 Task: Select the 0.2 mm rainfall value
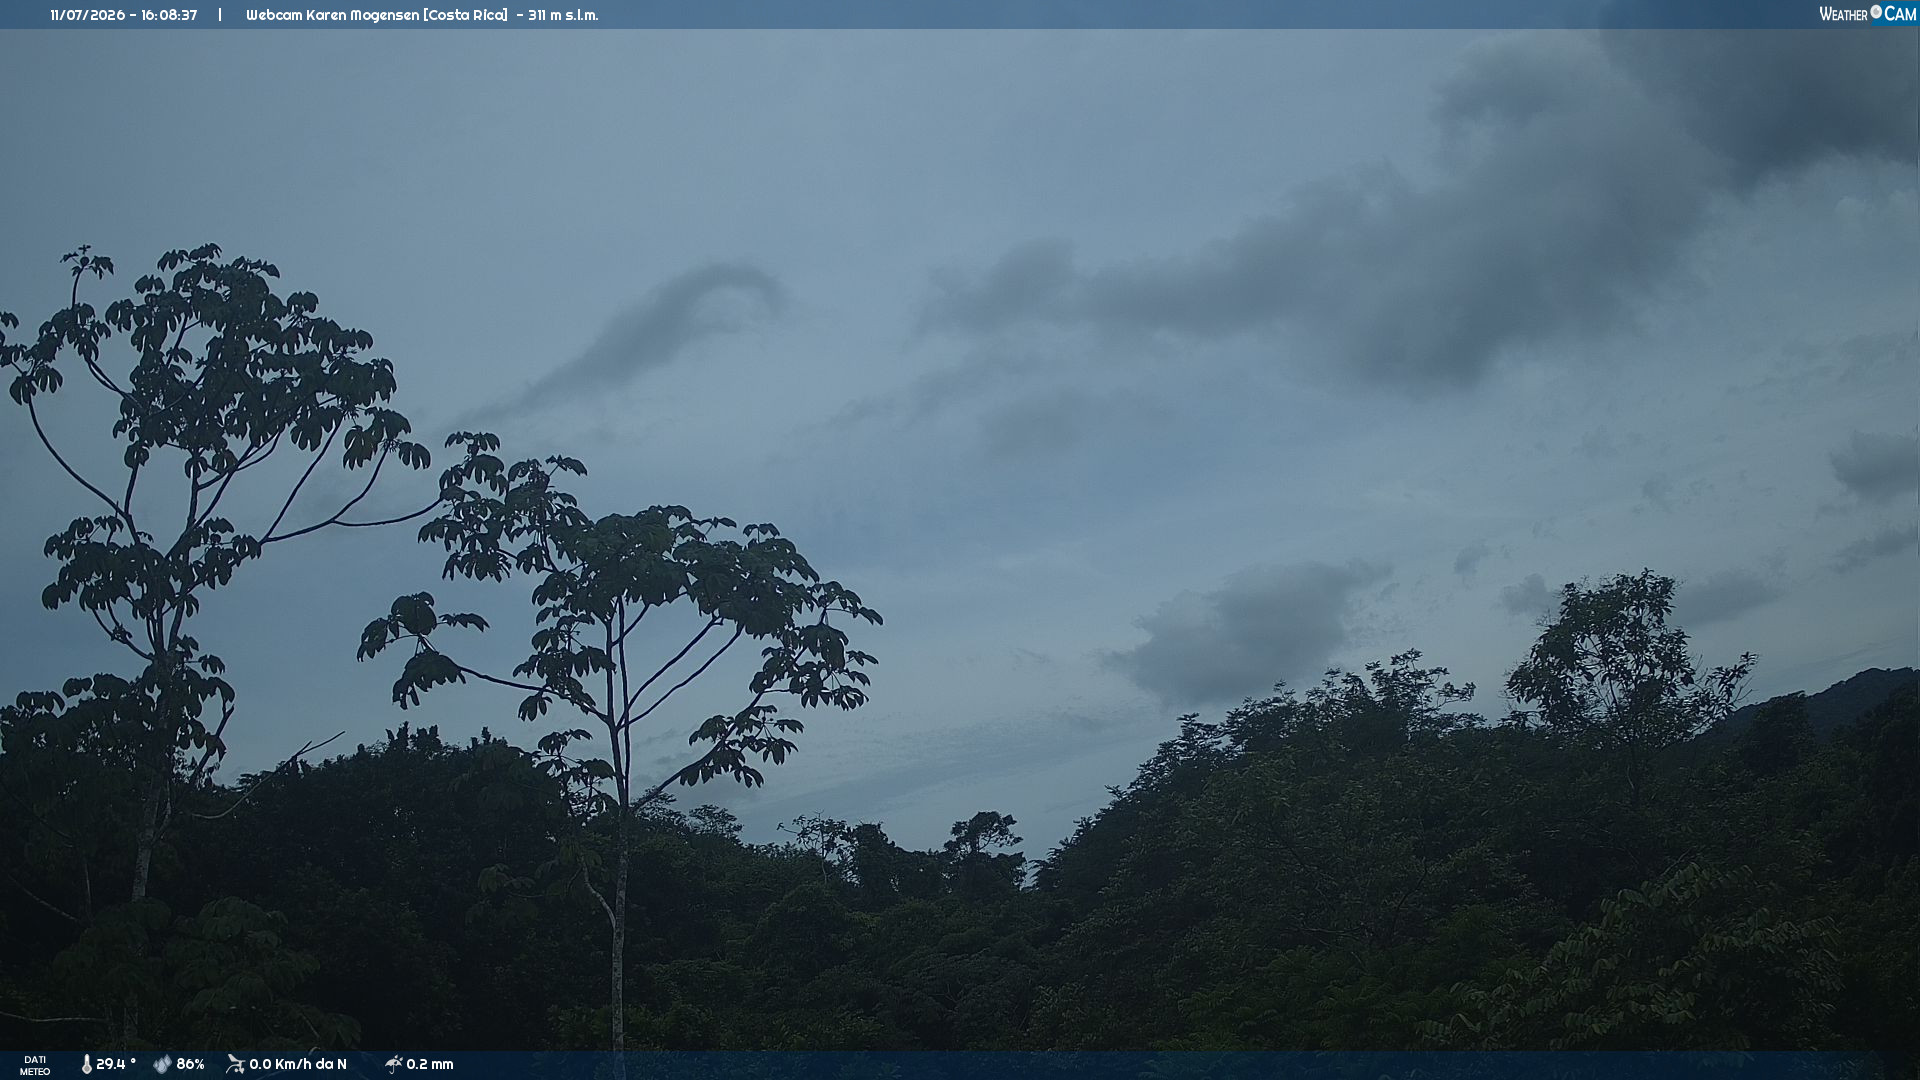pyautogui.click(x=430, y=1064)
